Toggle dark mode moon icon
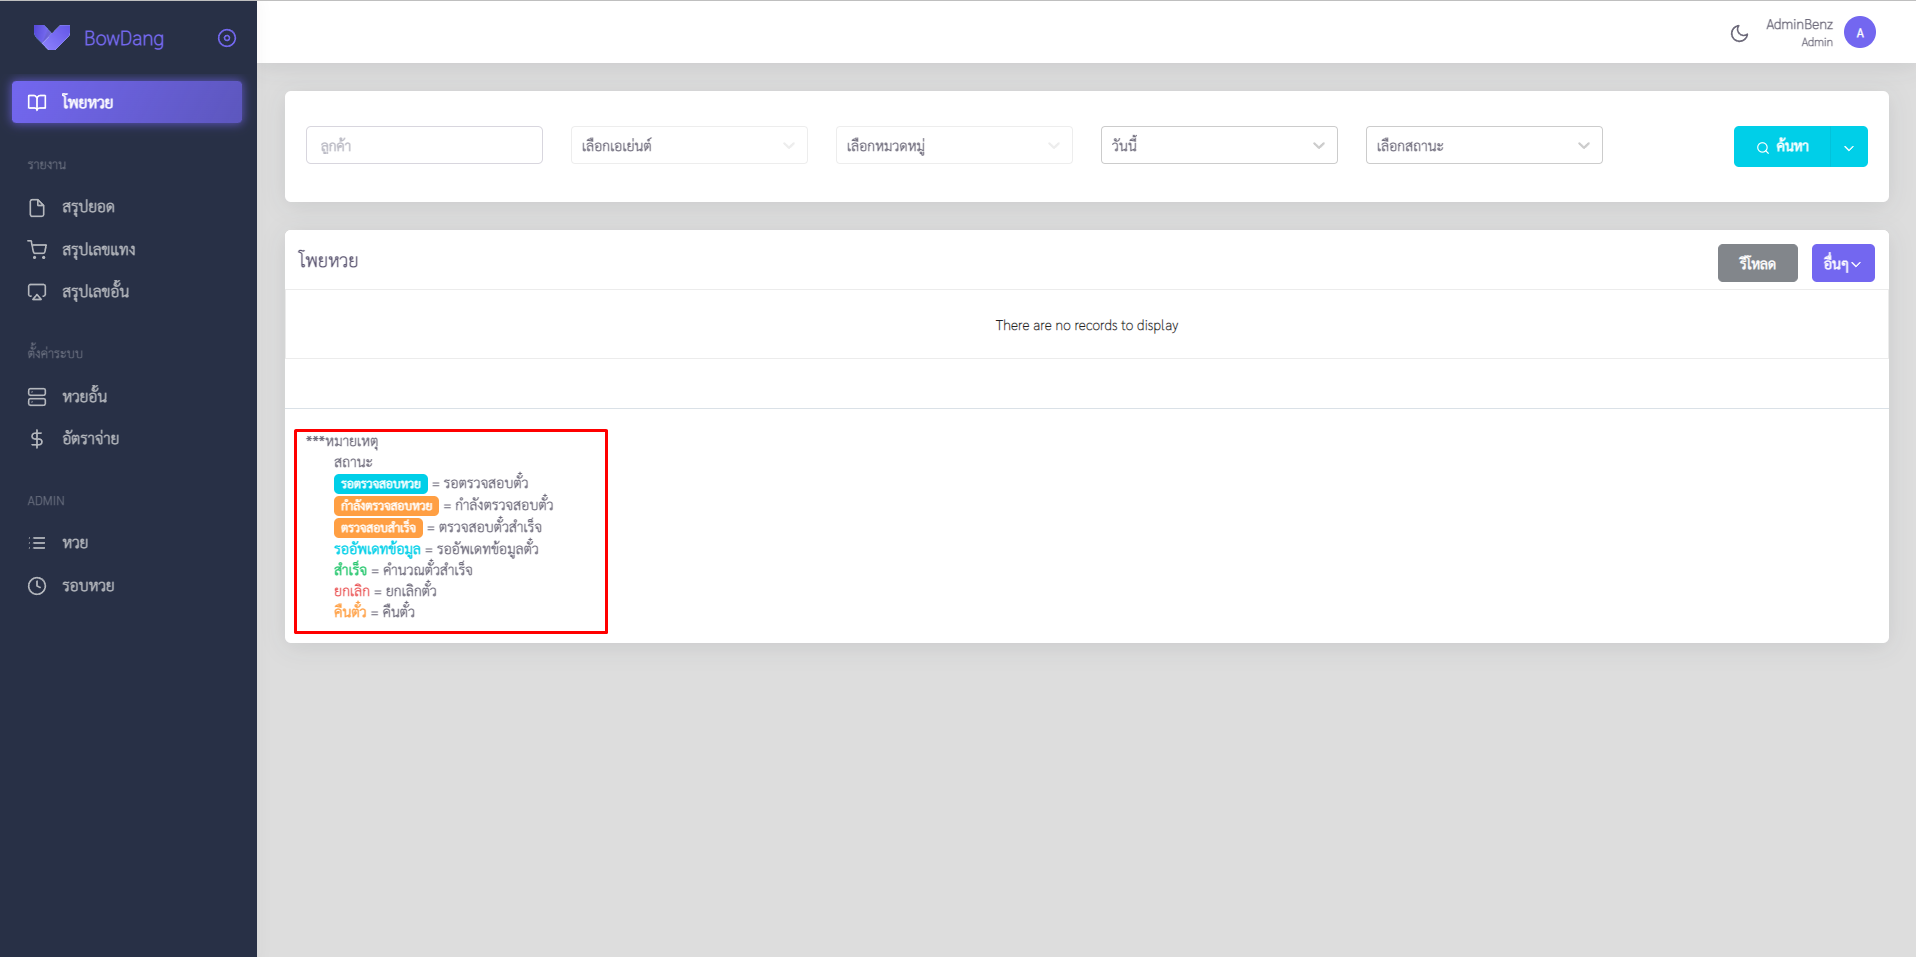The height and width of the screenshot is (957, 1916). click(1739, 33)
